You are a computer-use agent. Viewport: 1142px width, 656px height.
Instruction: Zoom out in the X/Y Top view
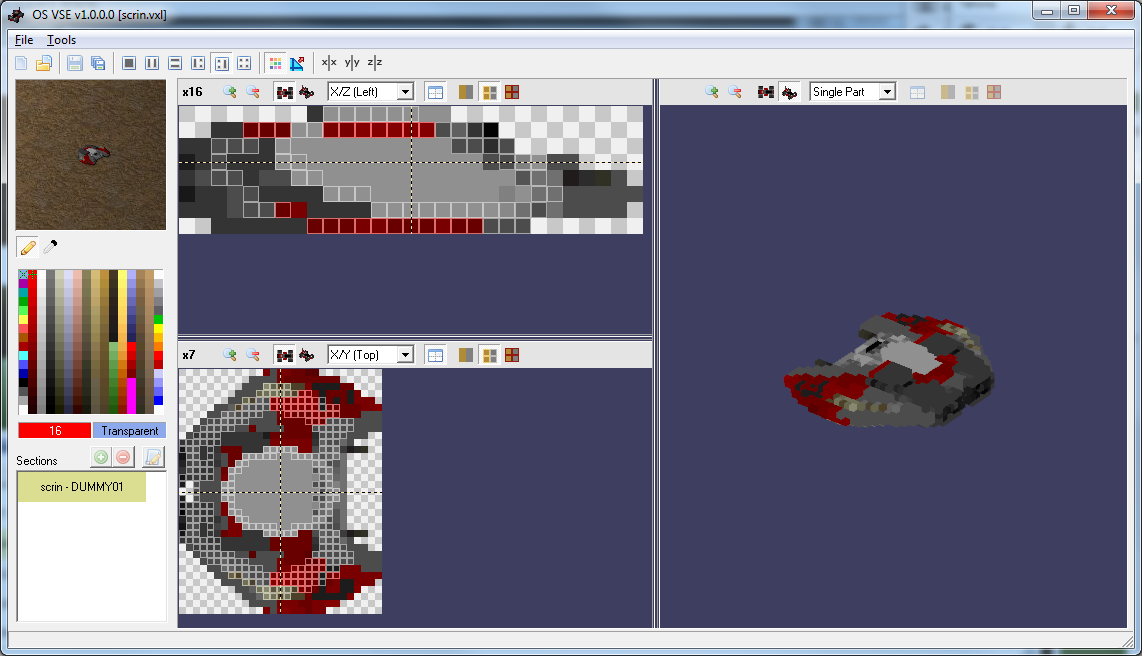coord(253,355)
